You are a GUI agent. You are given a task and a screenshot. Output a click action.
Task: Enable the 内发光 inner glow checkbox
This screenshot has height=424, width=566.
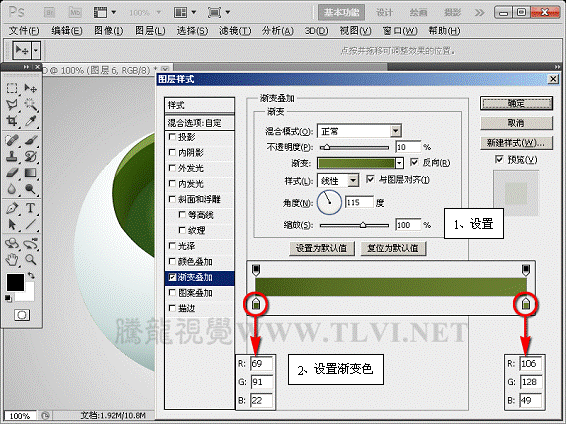(x=173, y=183)
